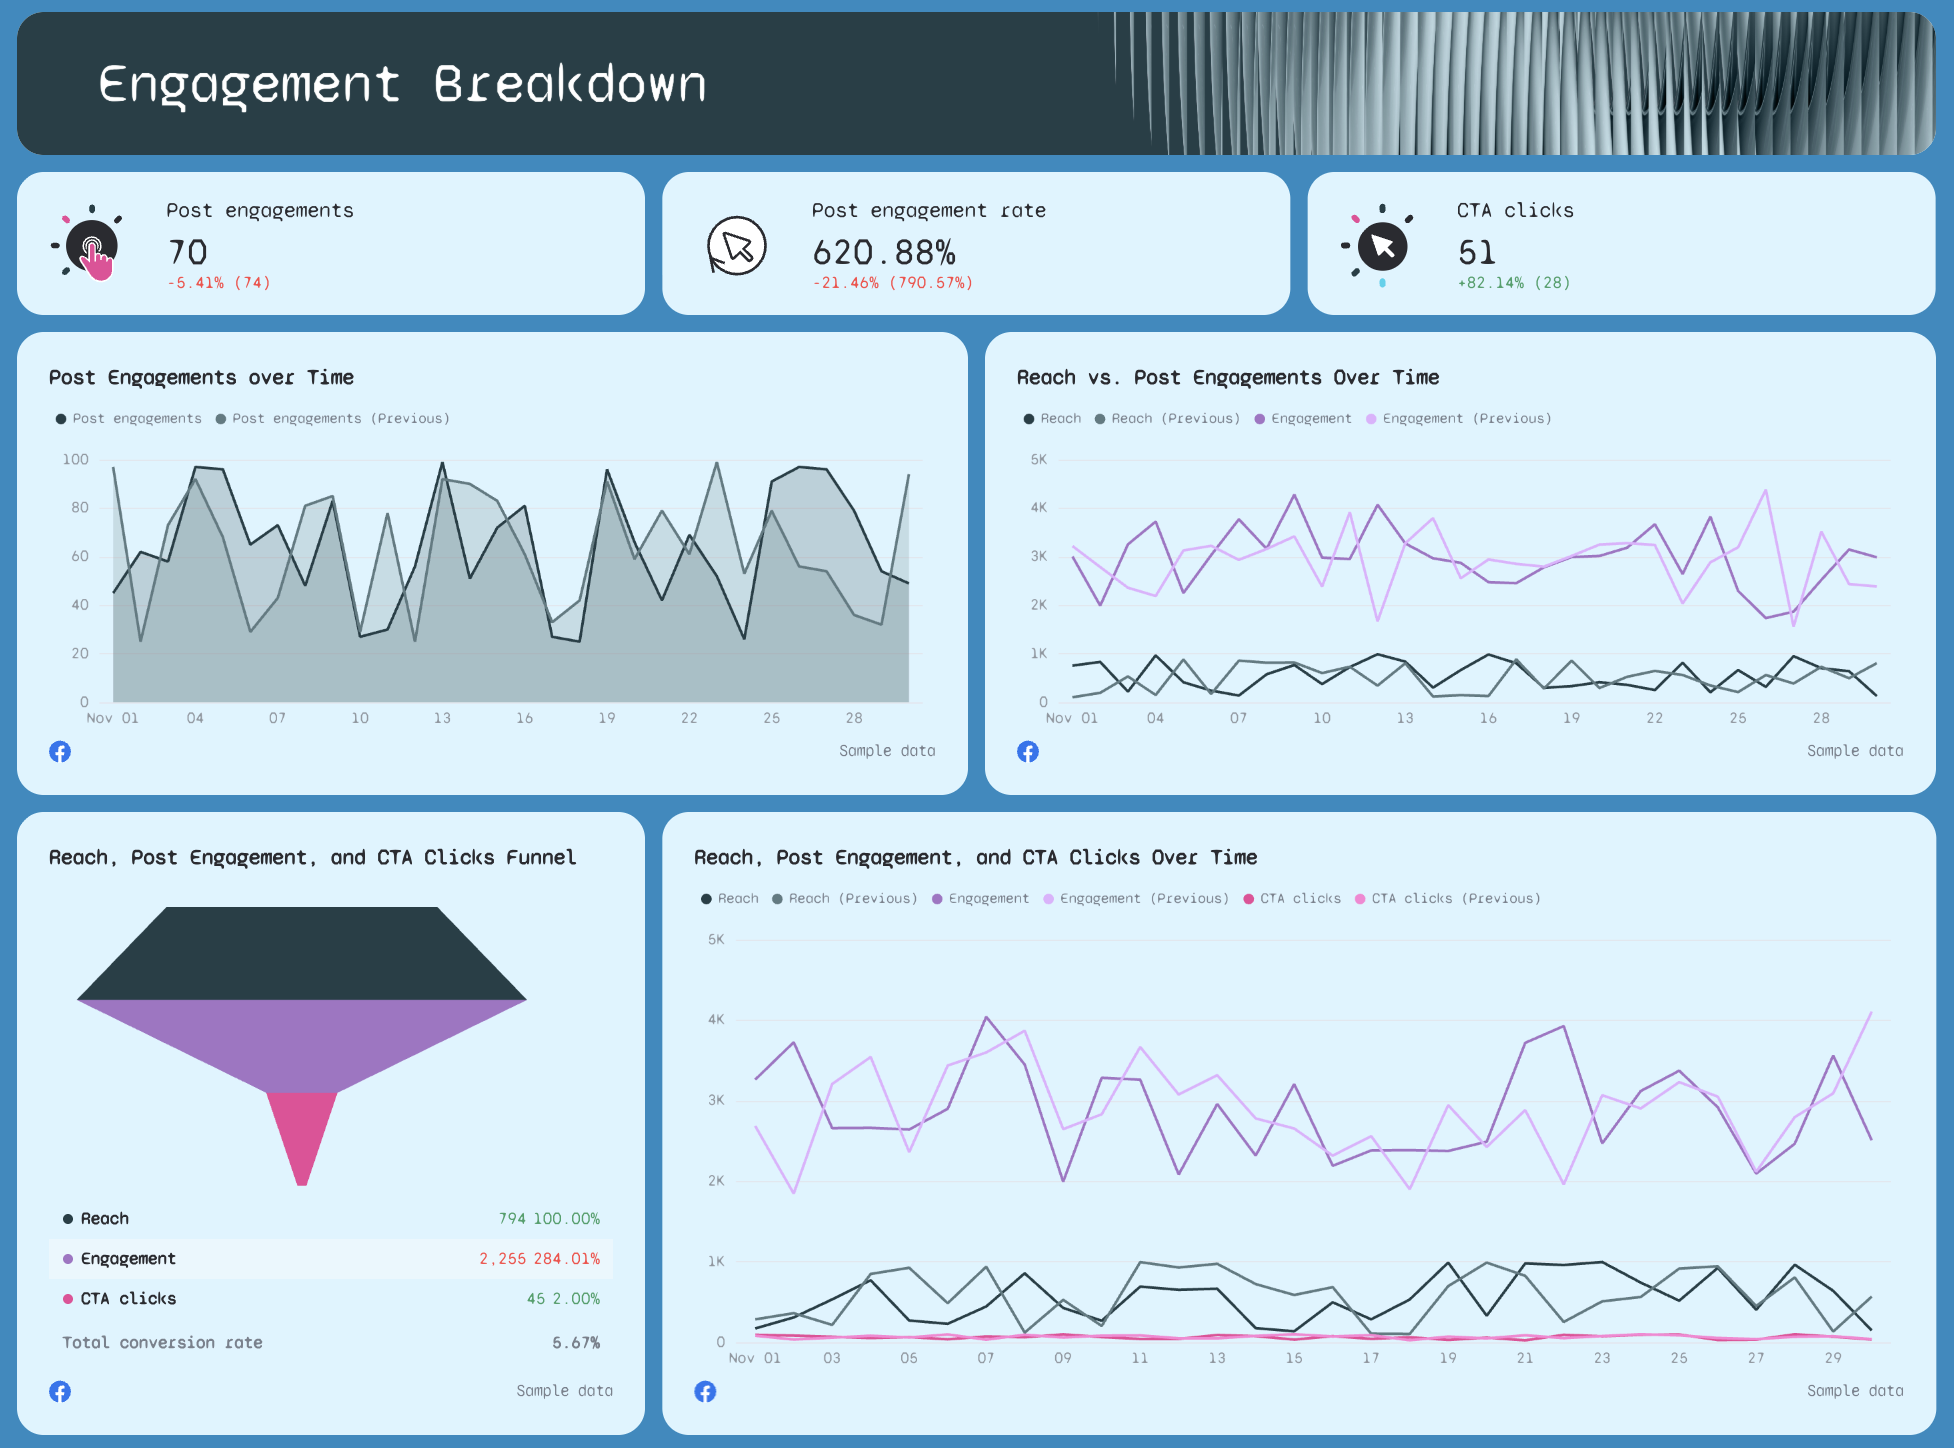Viewport: 1954px width, 1448px height.
Task: Click the Facebook icon below the funnel chart
Action: tap(60, 1391)
